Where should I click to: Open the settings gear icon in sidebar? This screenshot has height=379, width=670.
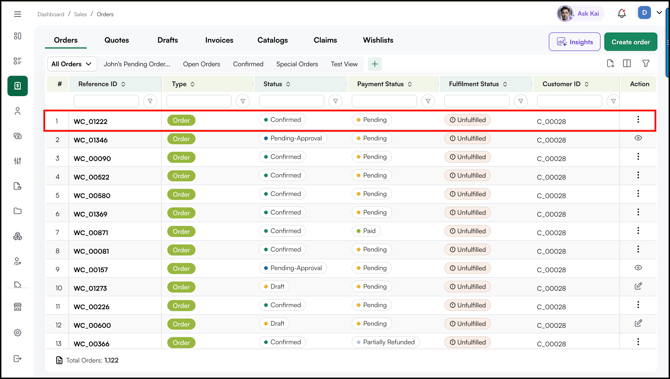18,333
